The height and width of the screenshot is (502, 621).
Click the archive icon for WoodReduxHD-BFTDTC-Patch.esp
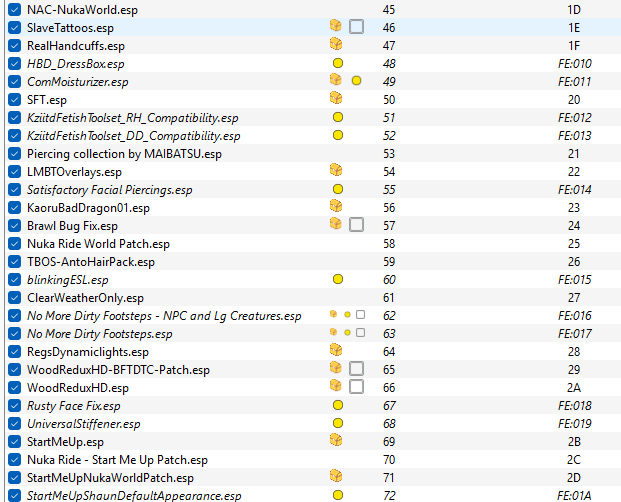(x=336, y=368)
